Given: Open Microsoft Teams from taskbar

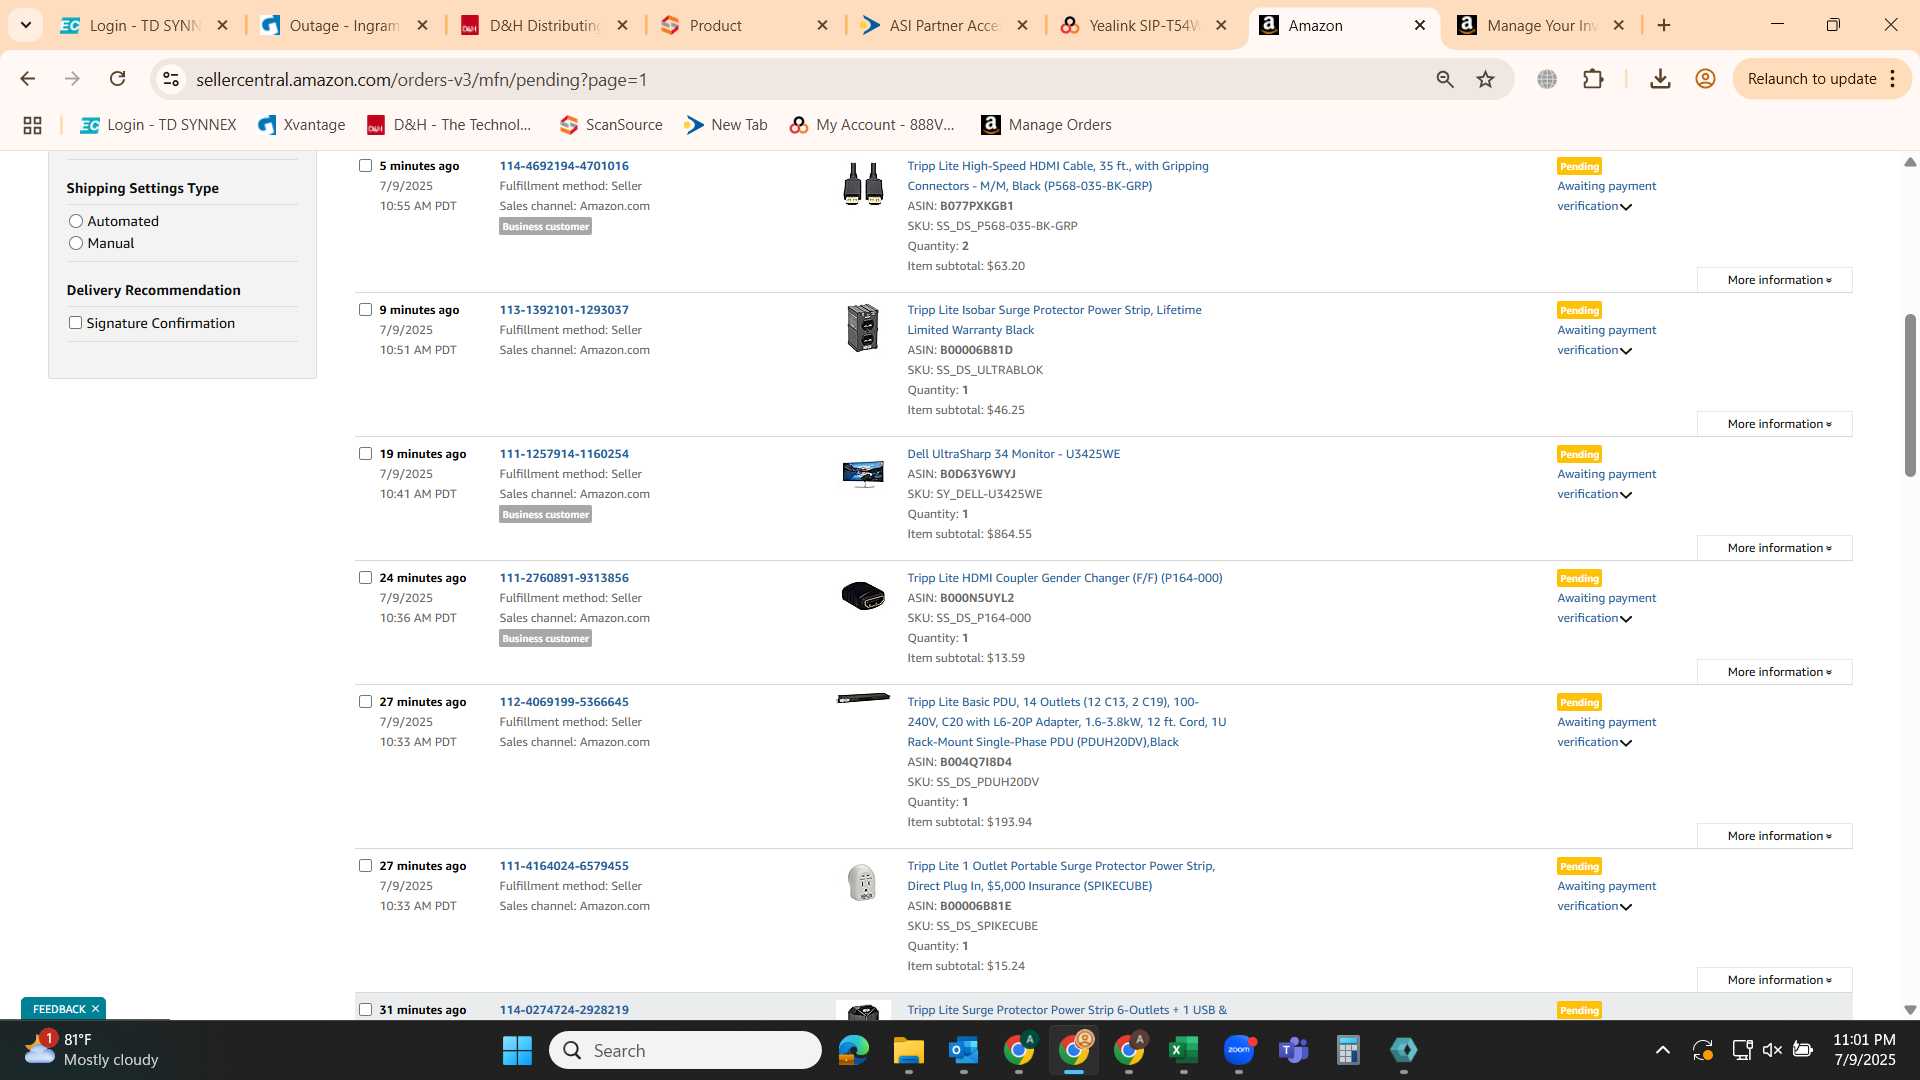Looking at the screenshot, I should [x=1294, y=1050].
